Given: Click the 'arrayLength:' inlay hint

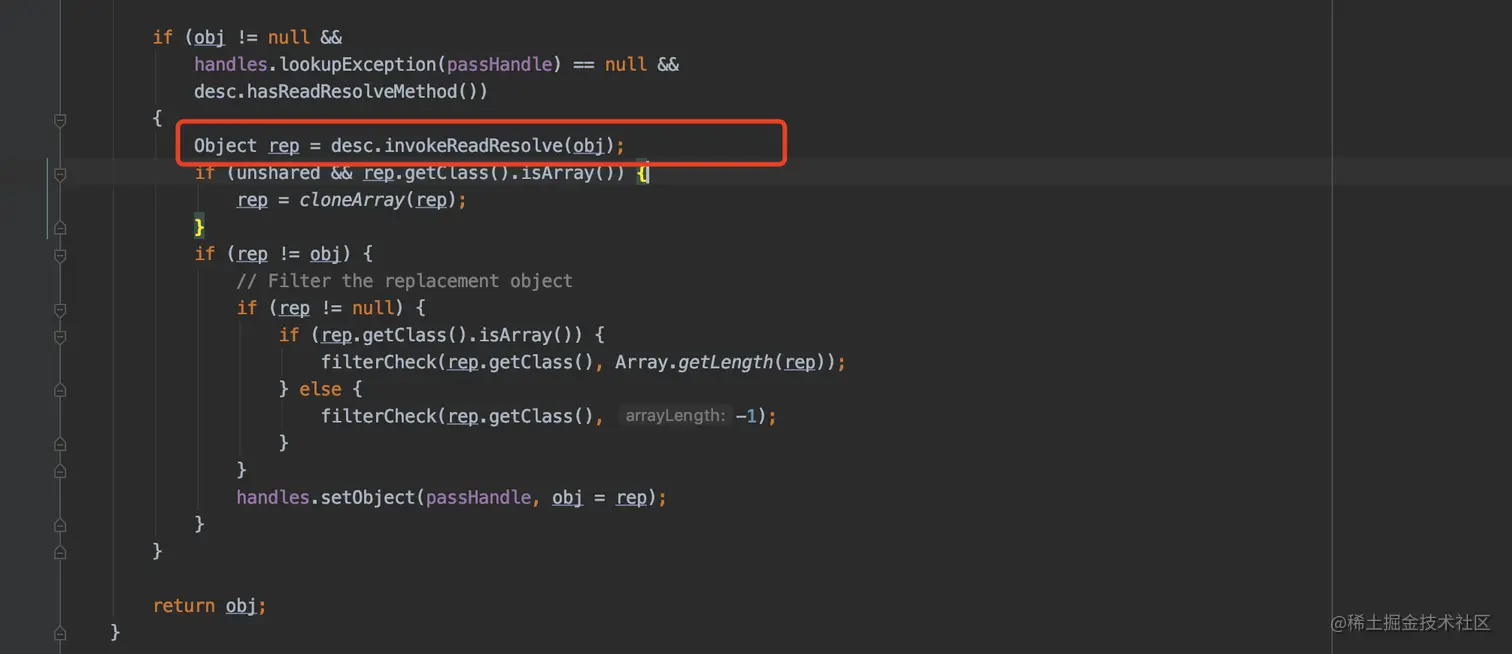Looking at the screenshot, I should click(x=675, y=416).
